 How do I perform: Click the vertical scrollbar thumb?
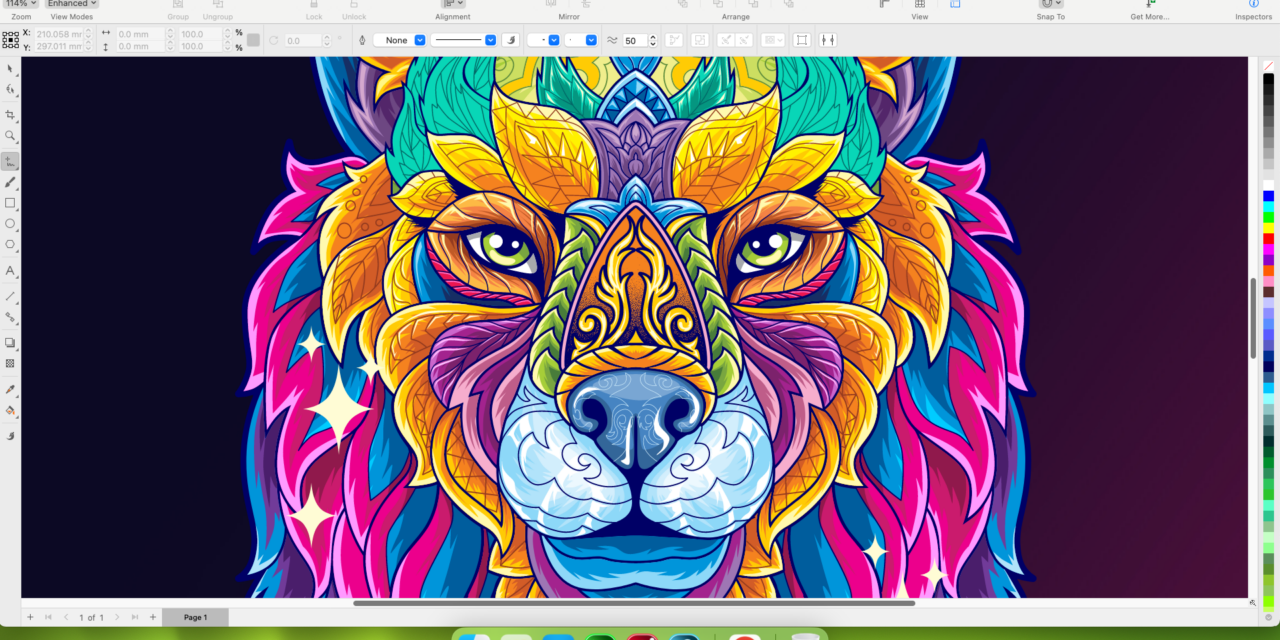point(1253,318)
